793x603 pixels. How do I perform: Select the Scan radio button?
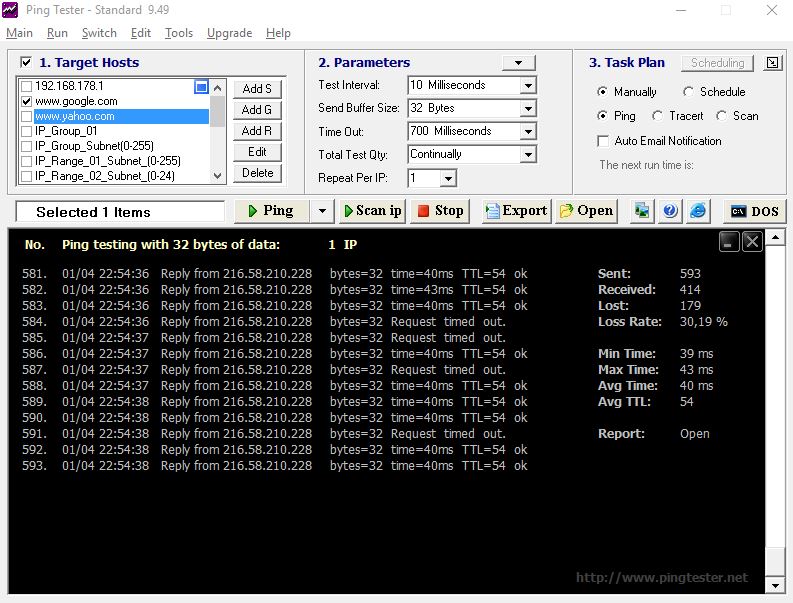[x=722, y=116]
